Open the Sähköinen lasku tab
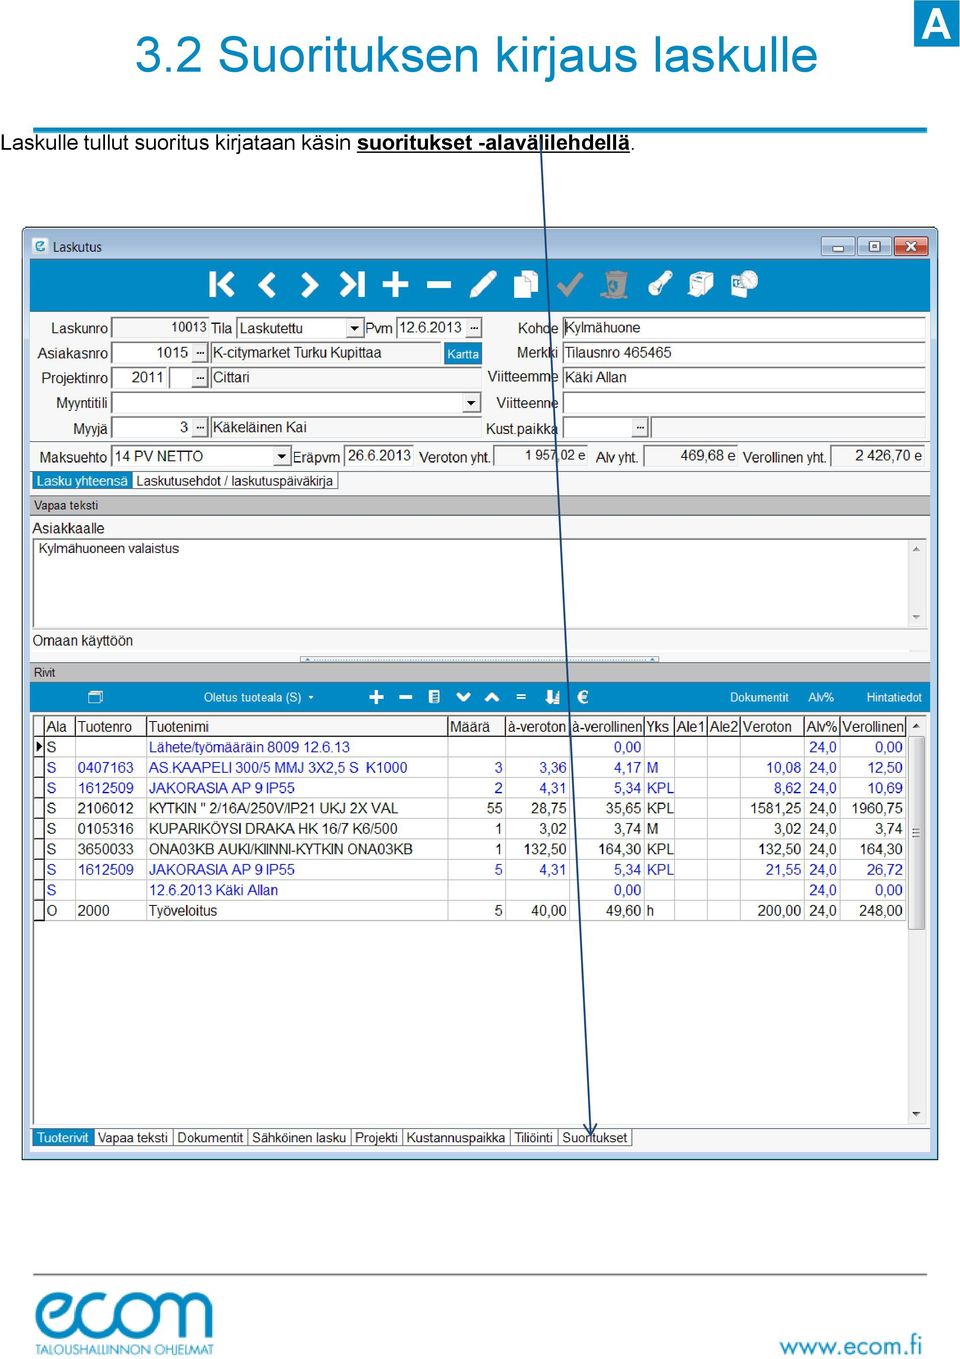 pyautogui.click(x=299, y=1138)
